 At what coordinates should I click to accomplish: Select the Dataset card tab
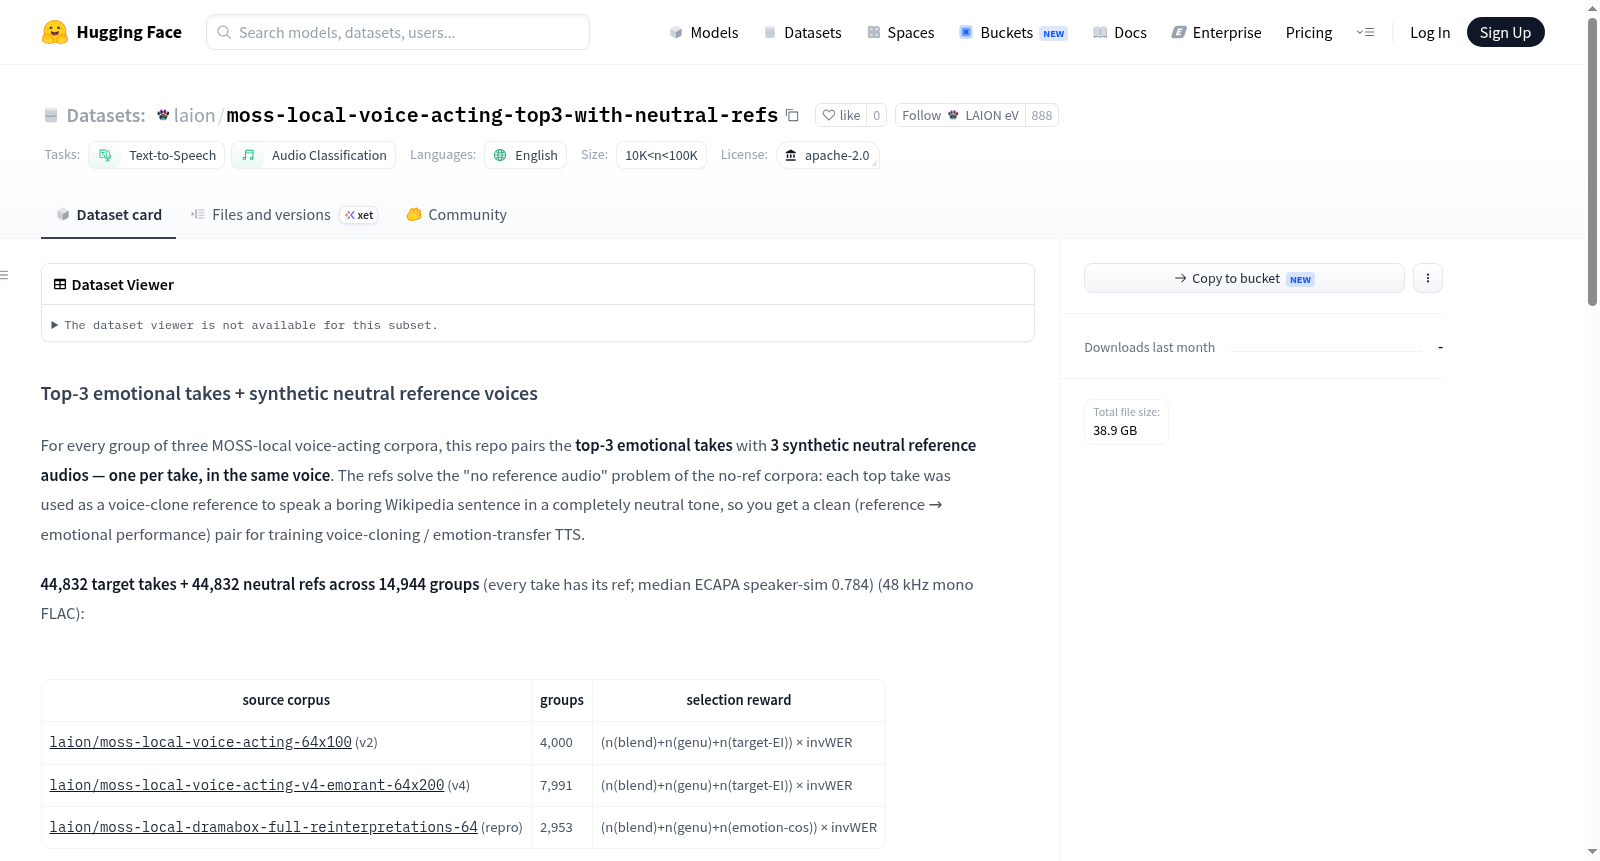click(x=108, y=215)
